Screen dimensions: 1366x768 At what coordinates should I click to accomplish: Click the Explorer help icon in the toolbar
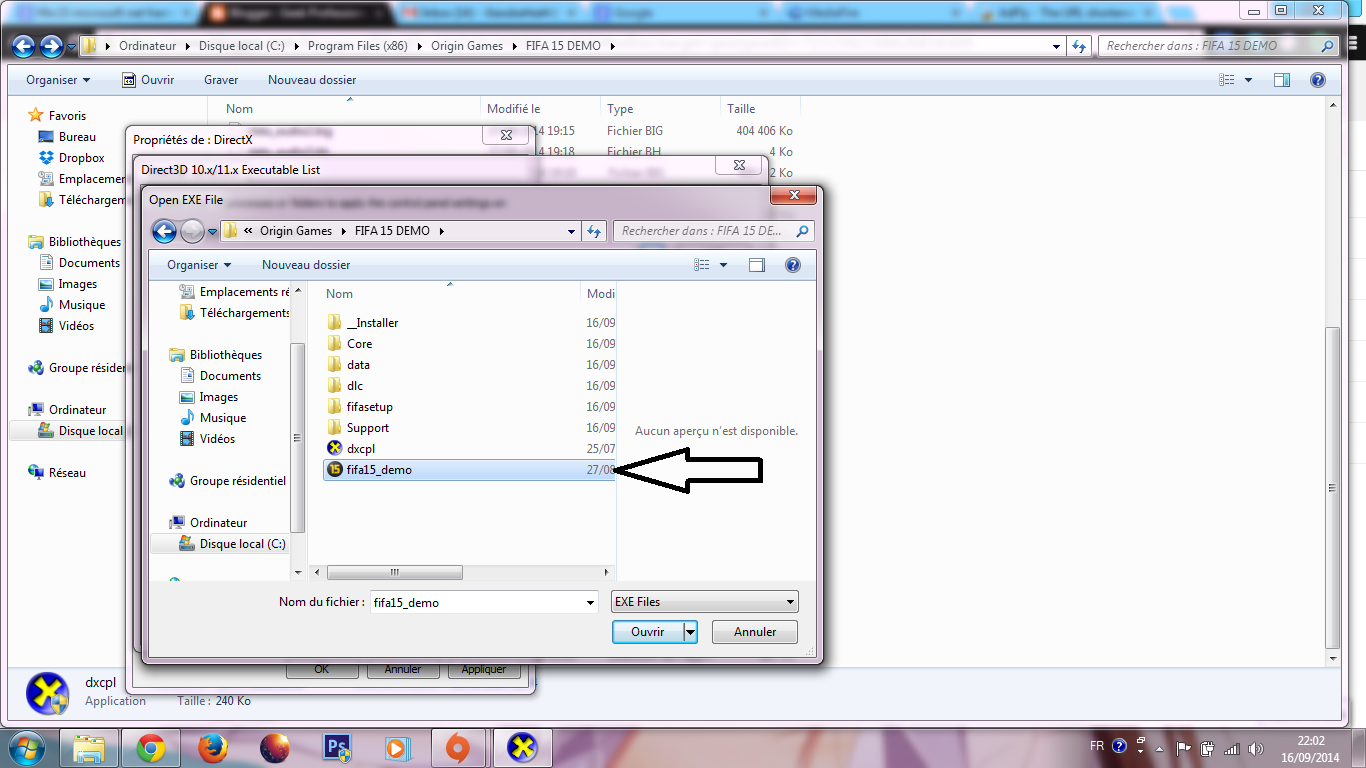click(1318, 80)
